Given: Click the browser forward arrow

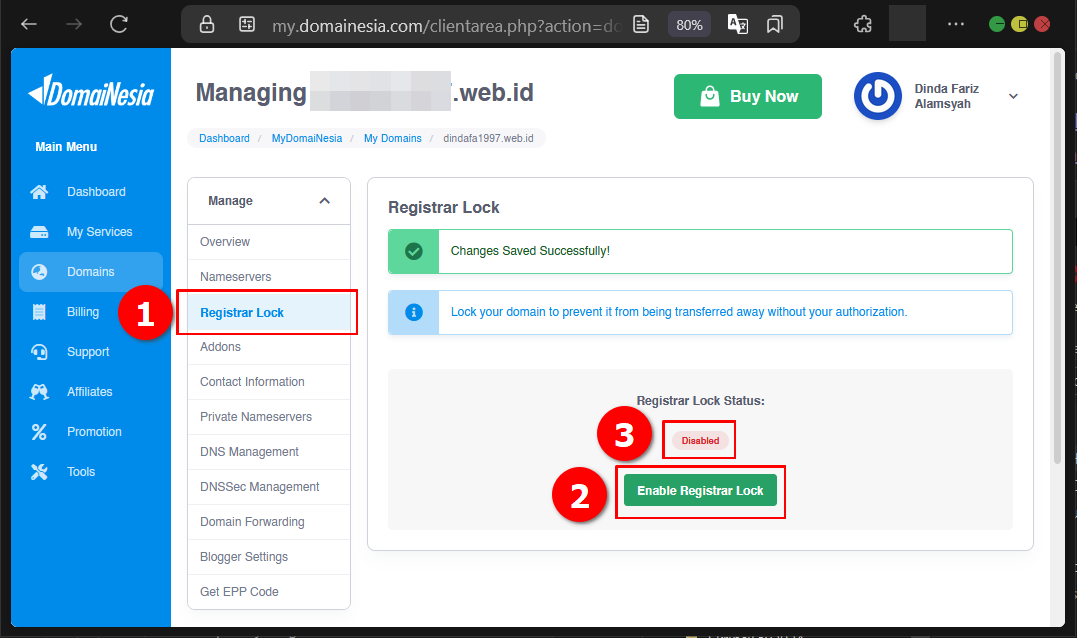Looking at the screenshot, I should 73,25.
